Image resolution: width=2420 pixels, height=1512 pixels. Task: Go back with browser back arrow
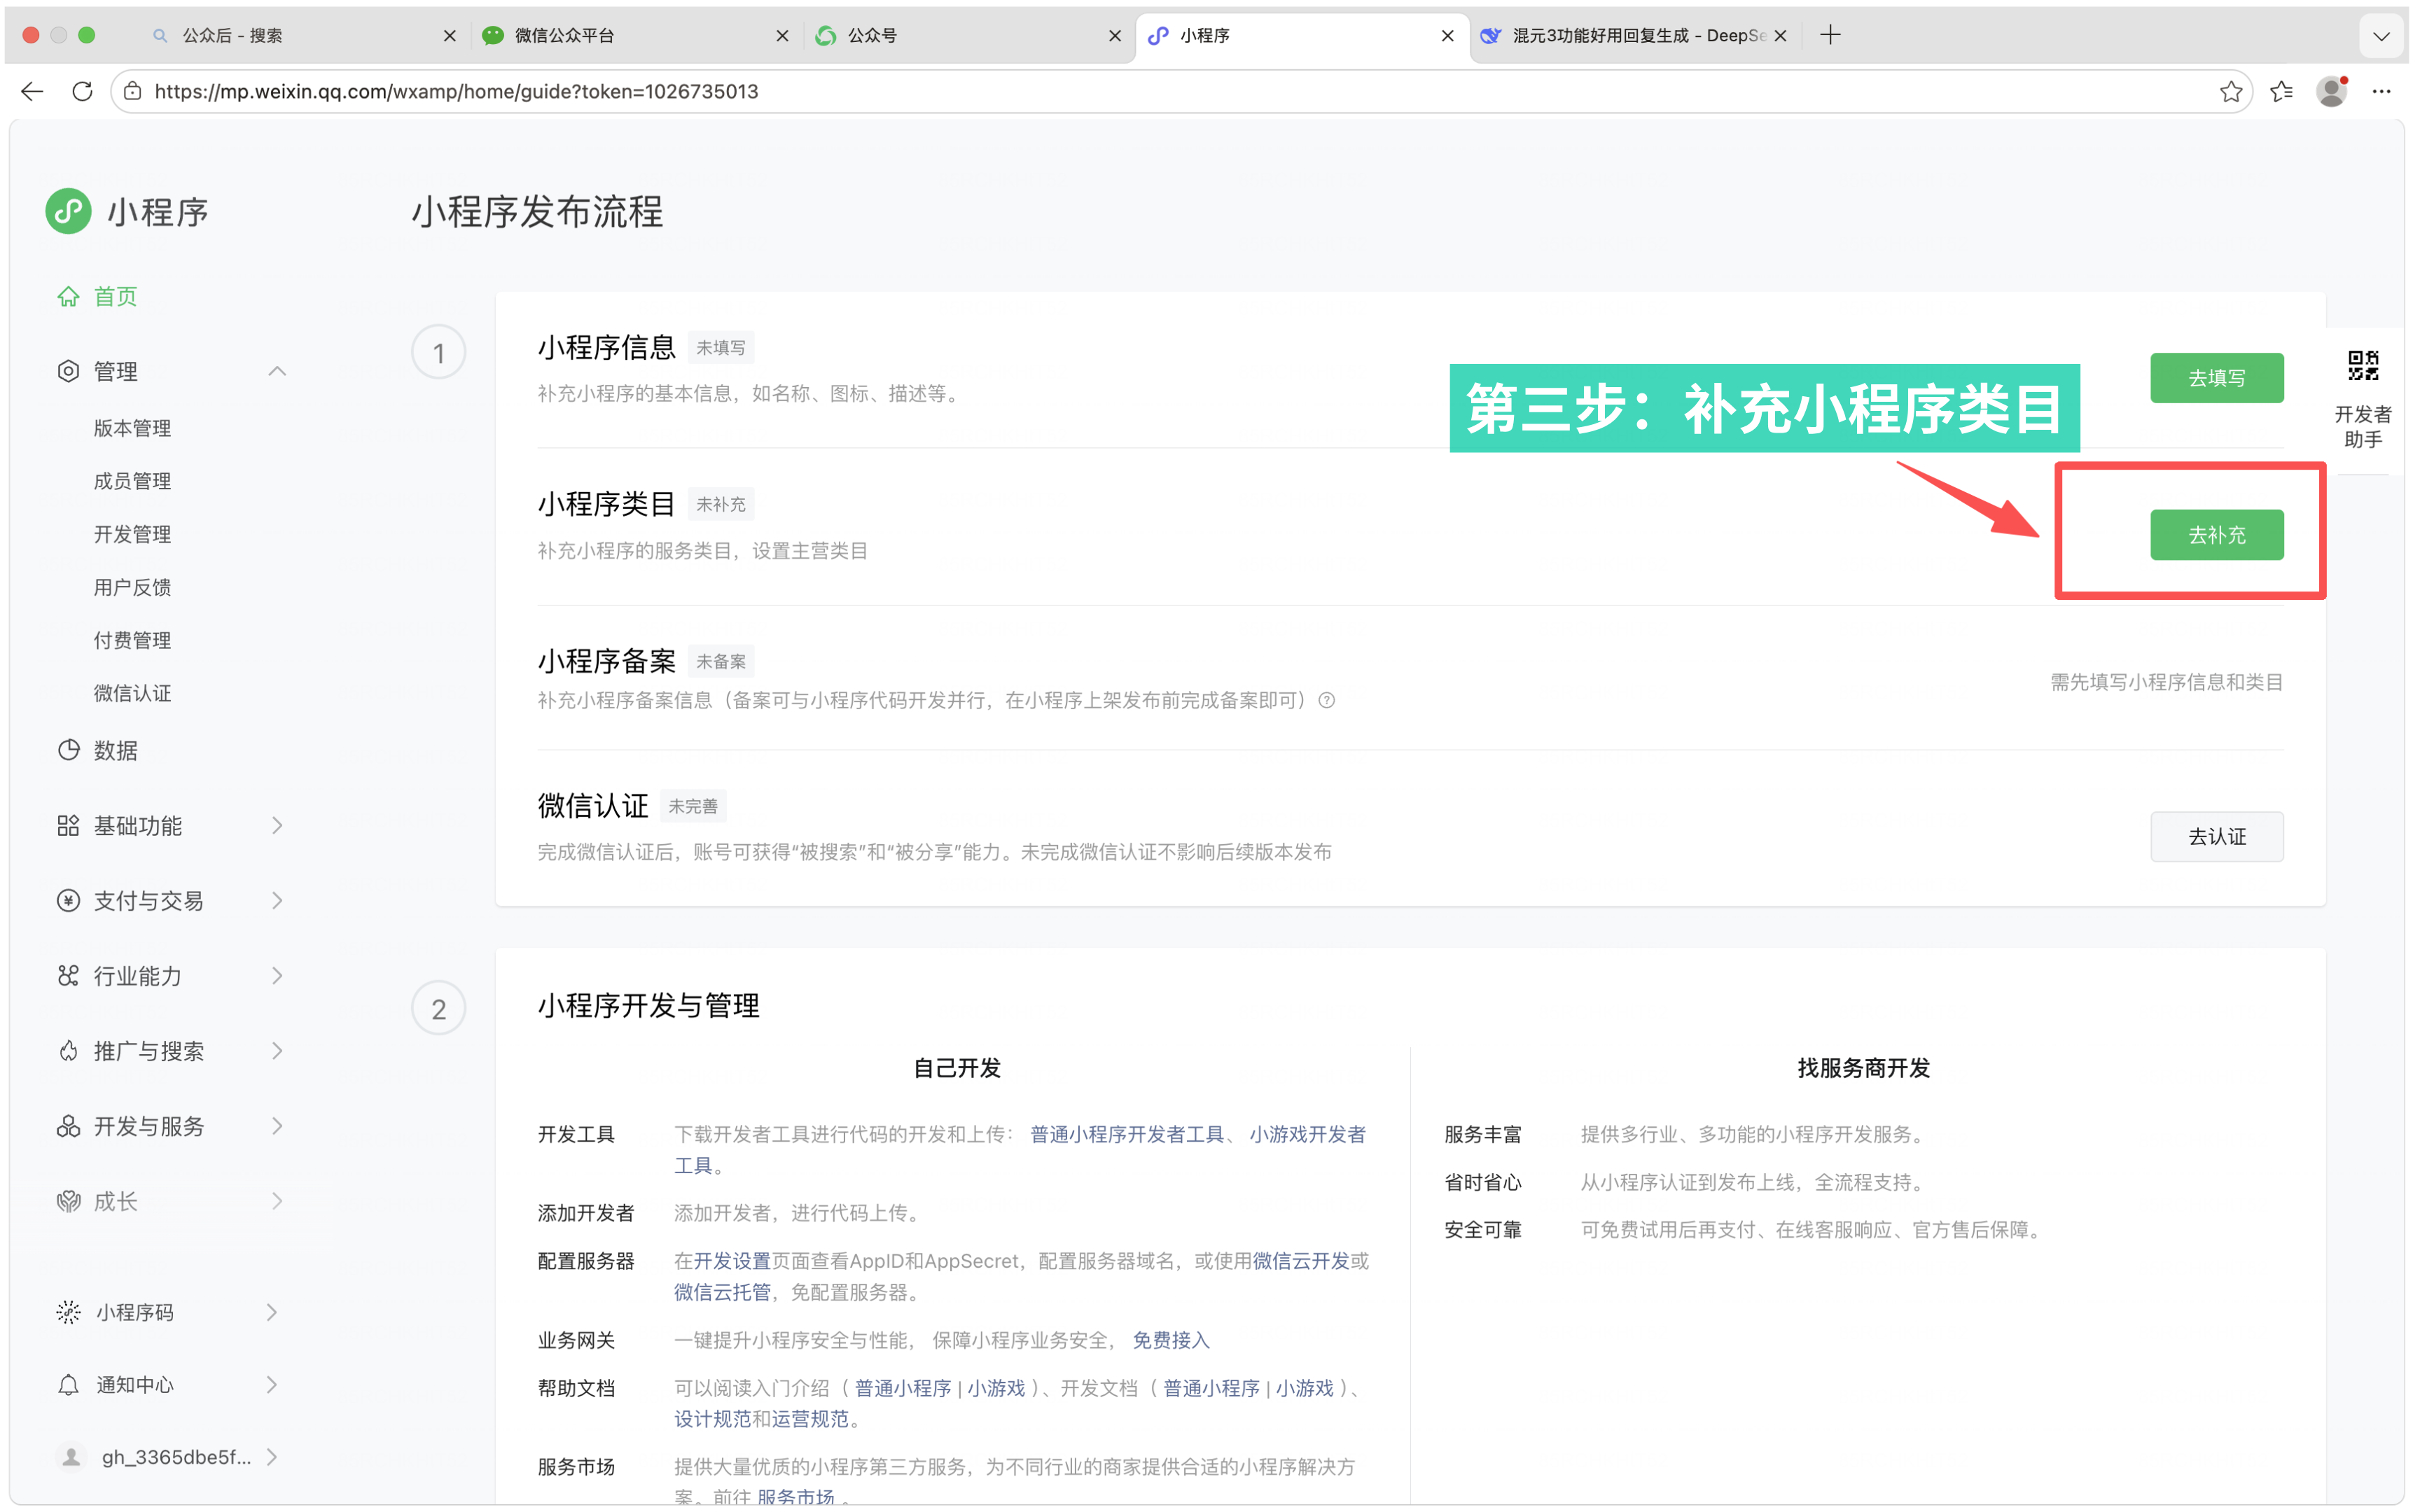point(32,91)
